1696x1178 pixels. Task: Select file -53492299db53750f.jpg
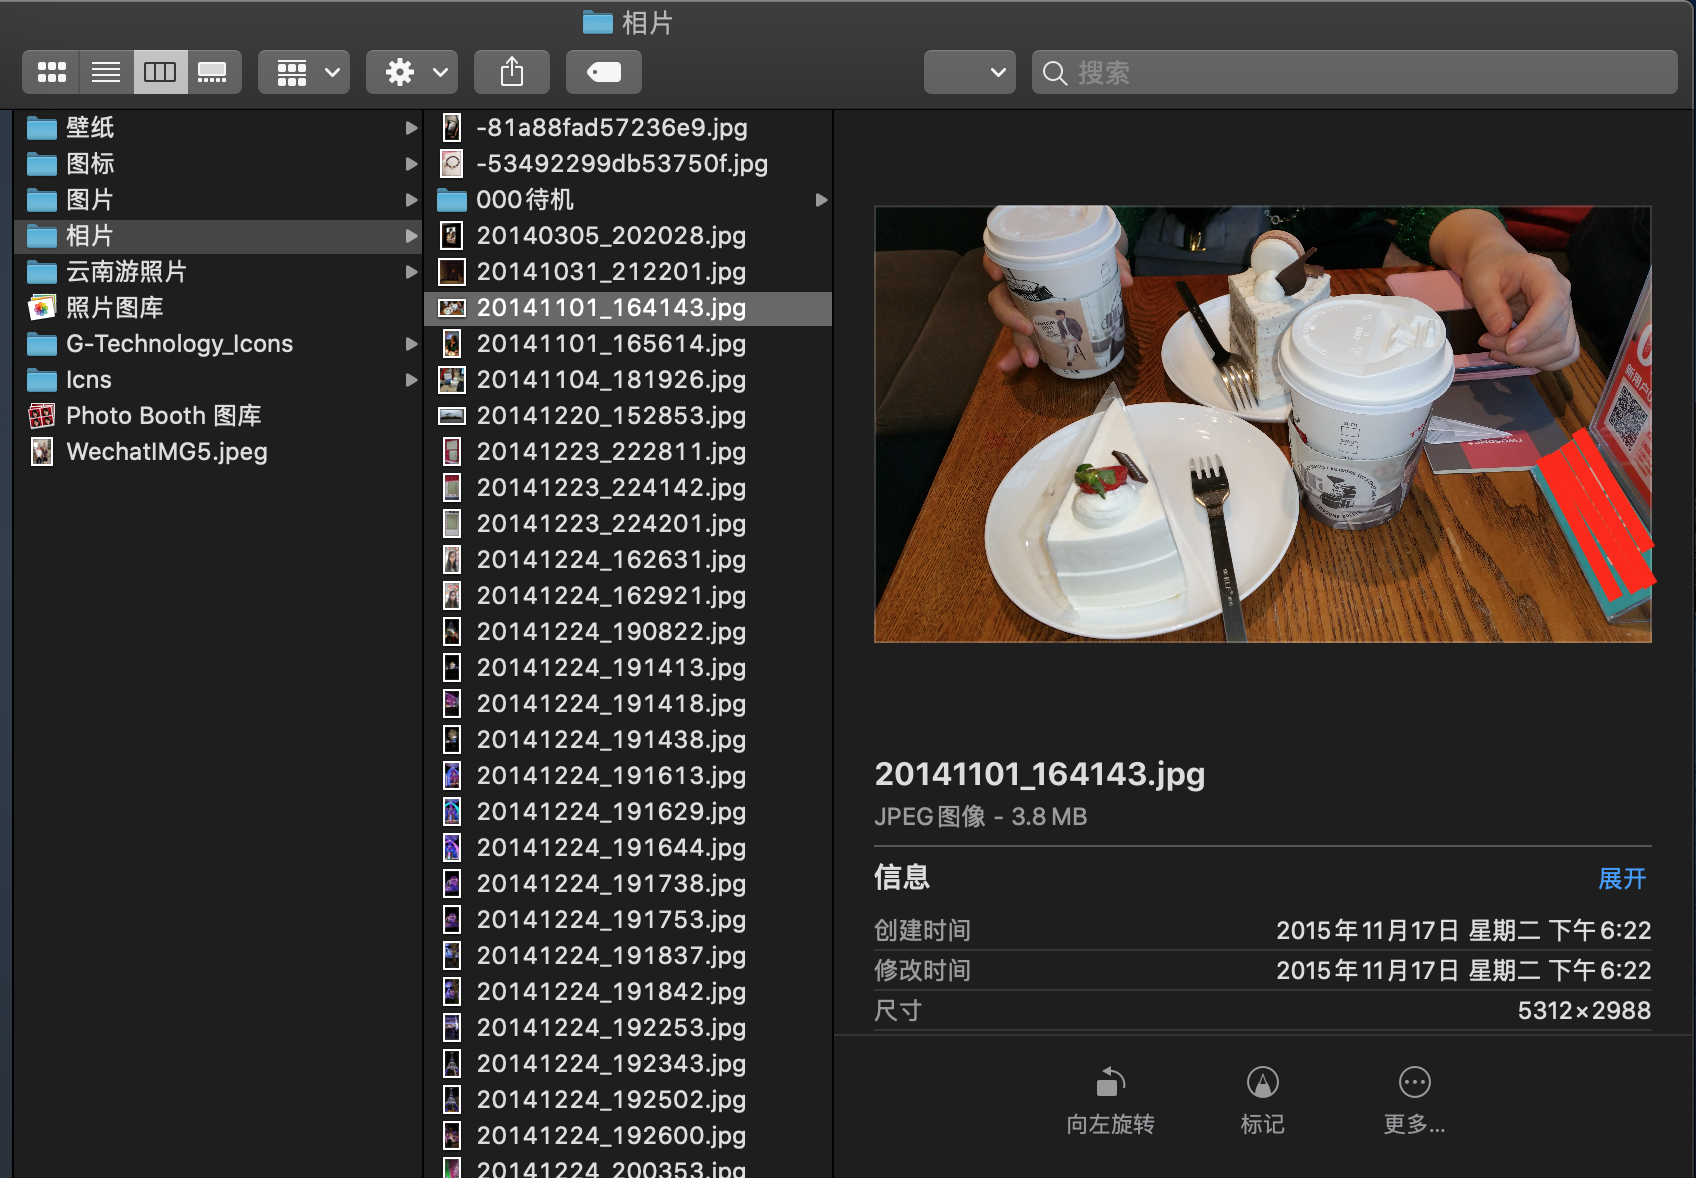(x=628, y=164)
